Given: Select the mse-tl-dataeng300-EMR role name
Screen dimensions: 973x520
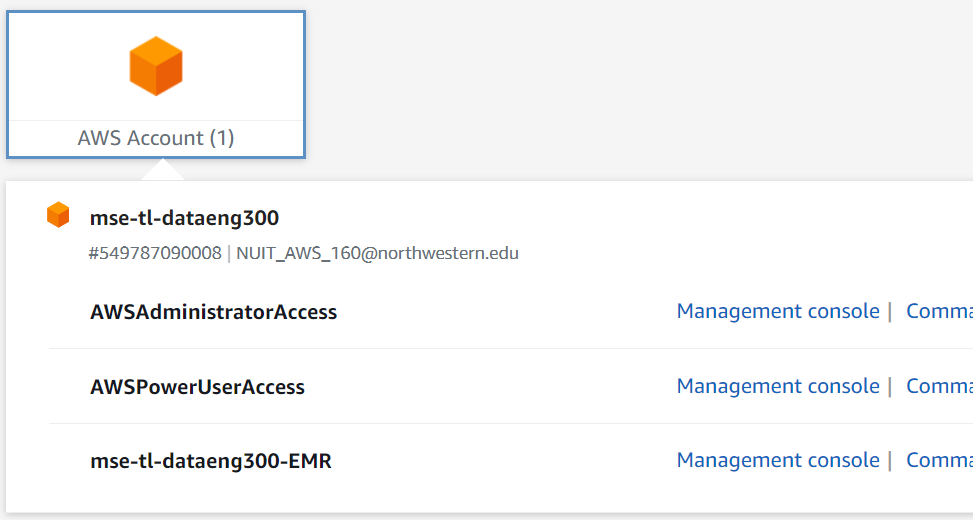Looking at the screenshot, I should click(x=210, y=461).
